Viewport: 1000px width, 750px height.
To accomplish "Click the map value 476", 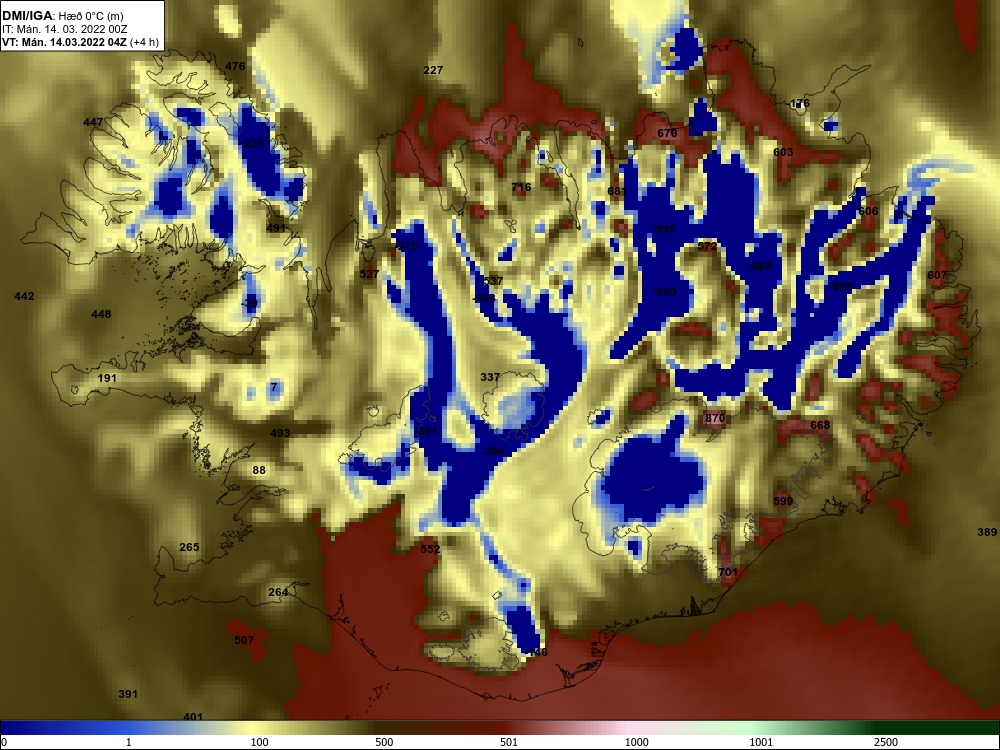I will pyautogui.click(x=235, y=66).
